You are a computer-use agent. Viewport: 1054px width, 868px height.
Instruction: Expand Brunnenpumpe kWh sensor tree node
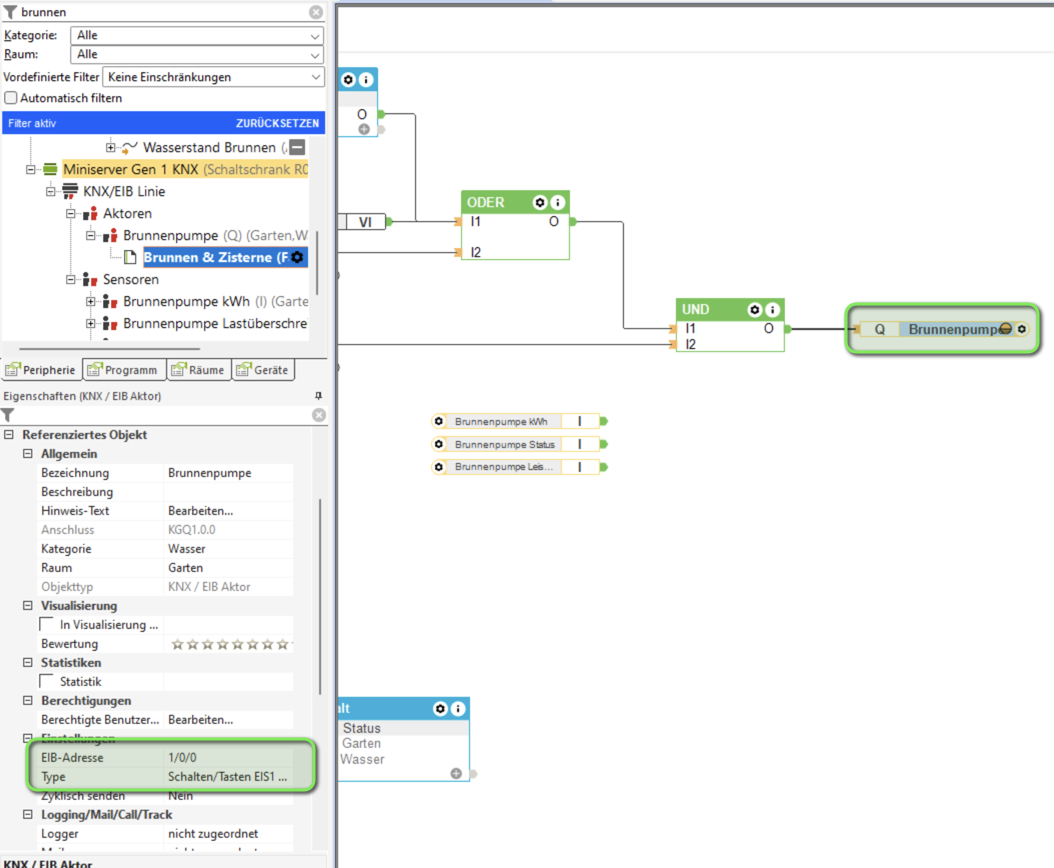(x=91, y=302)
